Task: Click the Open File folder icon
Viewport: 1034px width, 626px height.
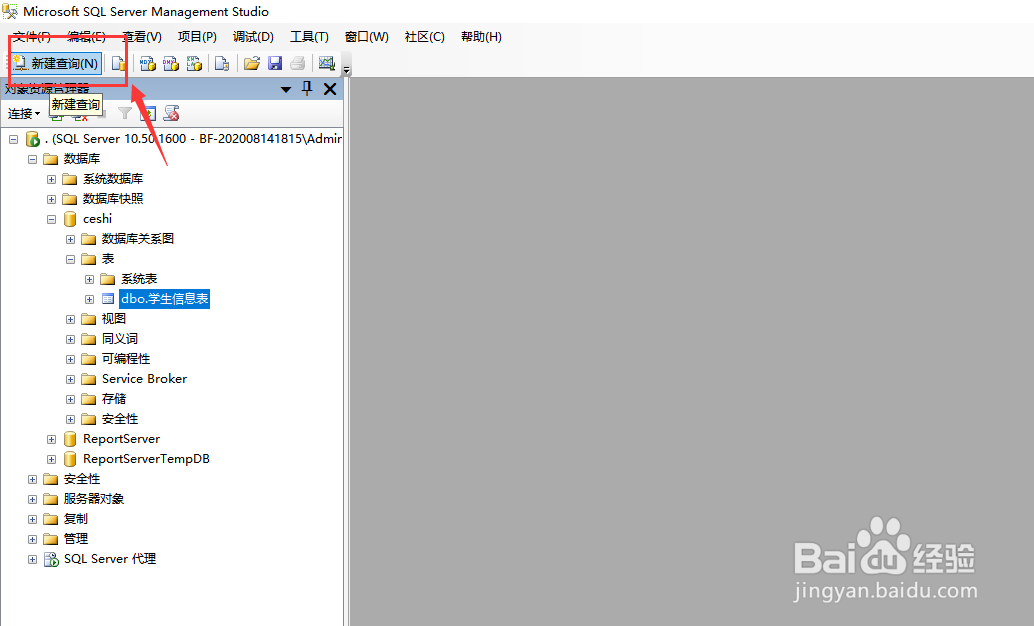Action: (x=251, y=63)
